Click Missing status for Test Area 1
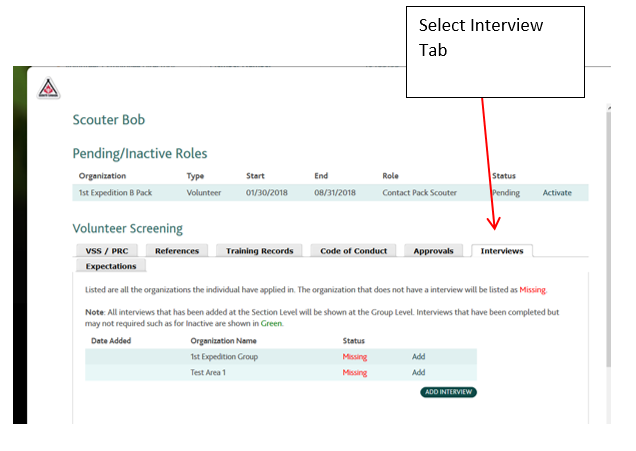Screen dimensions: 636x451 tap(355, 372)
